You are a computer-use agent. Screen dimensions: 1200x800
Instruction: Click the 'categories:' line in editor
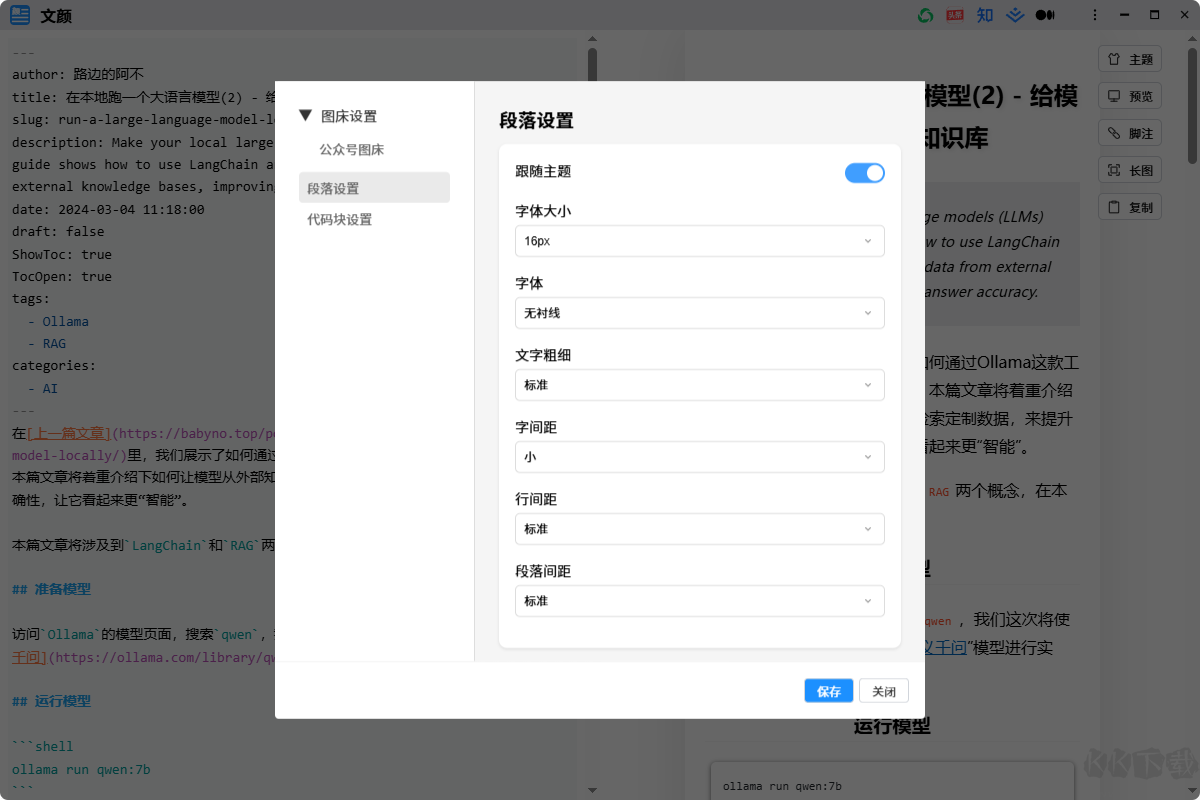[54, 366]
